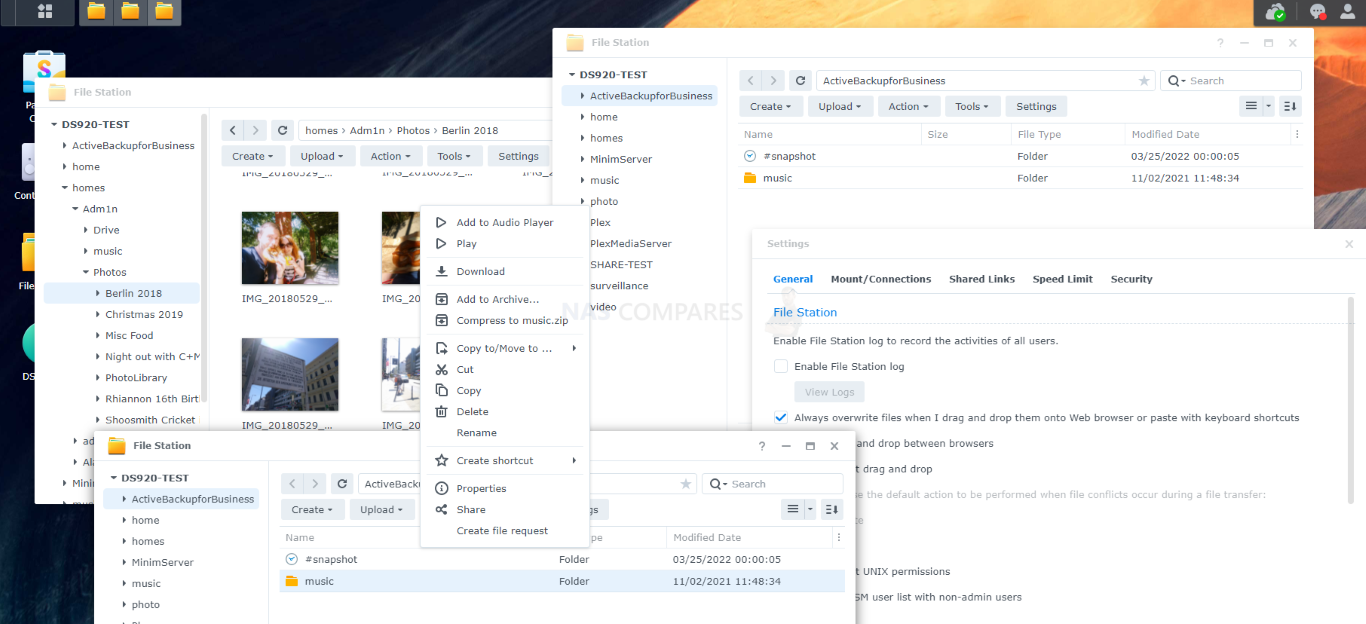Switch to Mount/Connections tab in Settings
The image size is (1366, 624).
[x=881, y=279]
